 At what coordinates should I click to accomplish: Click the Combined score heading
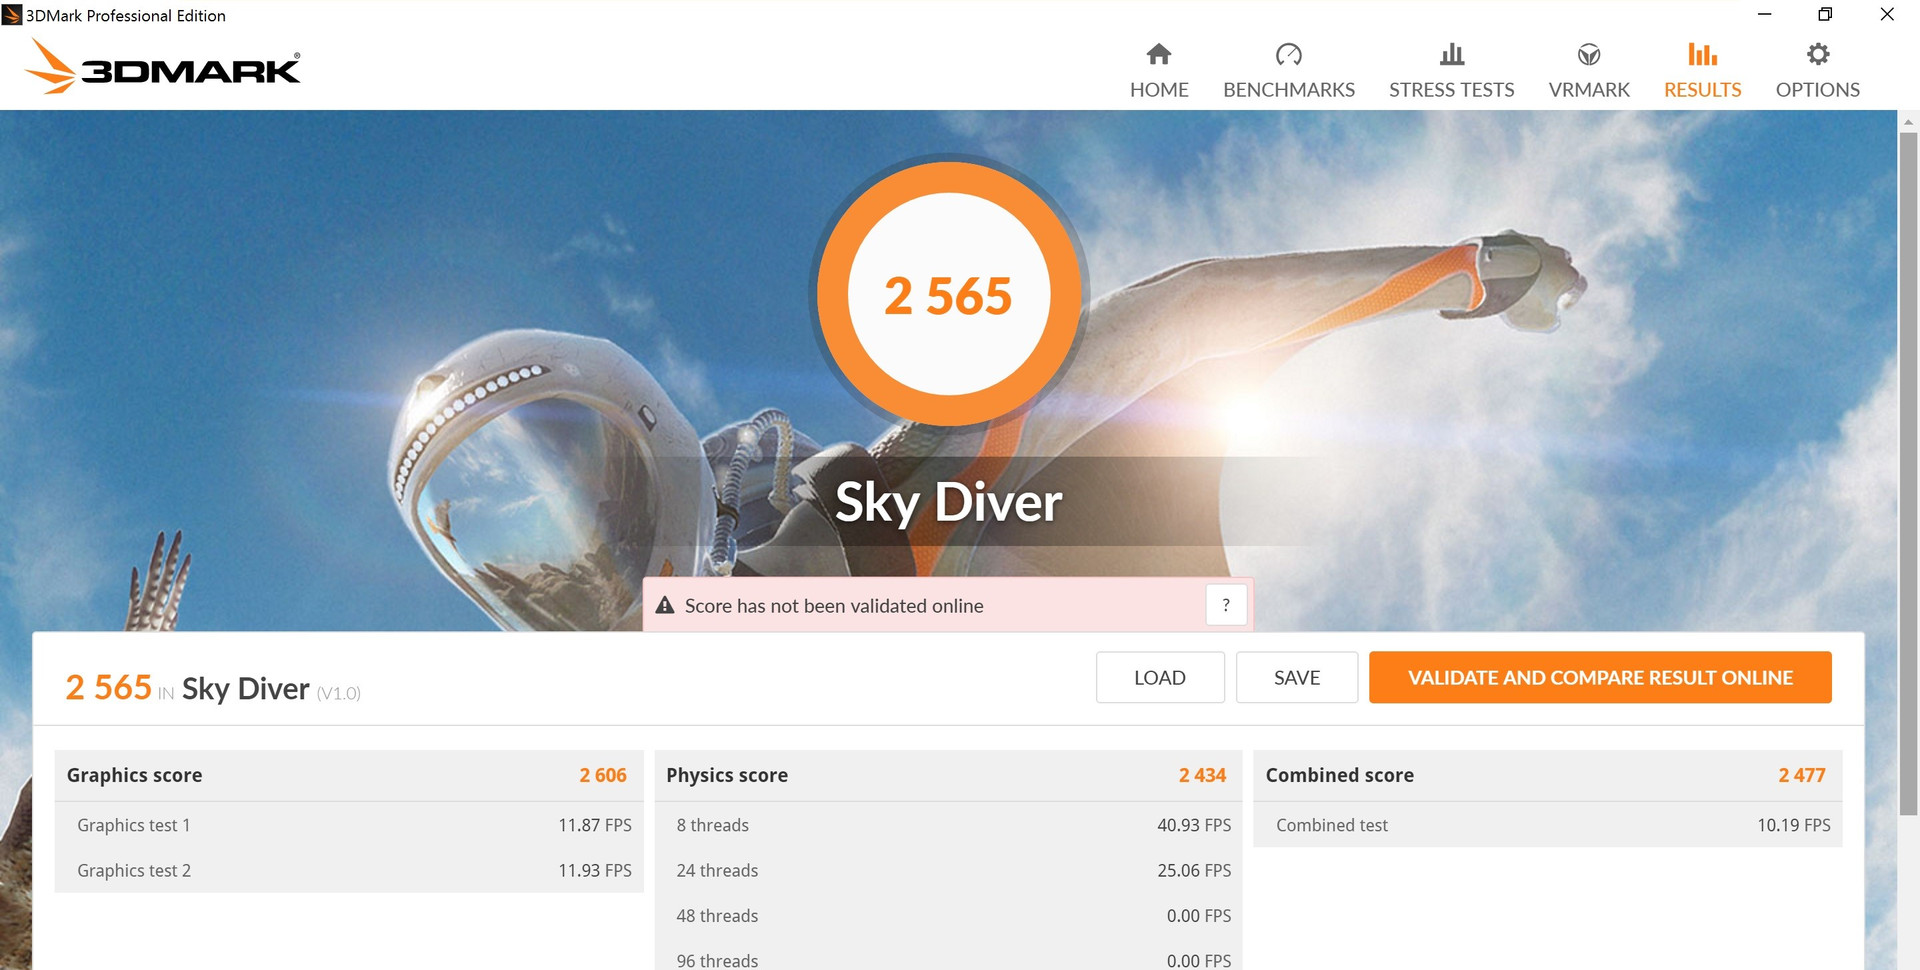tap(1340, 775)
